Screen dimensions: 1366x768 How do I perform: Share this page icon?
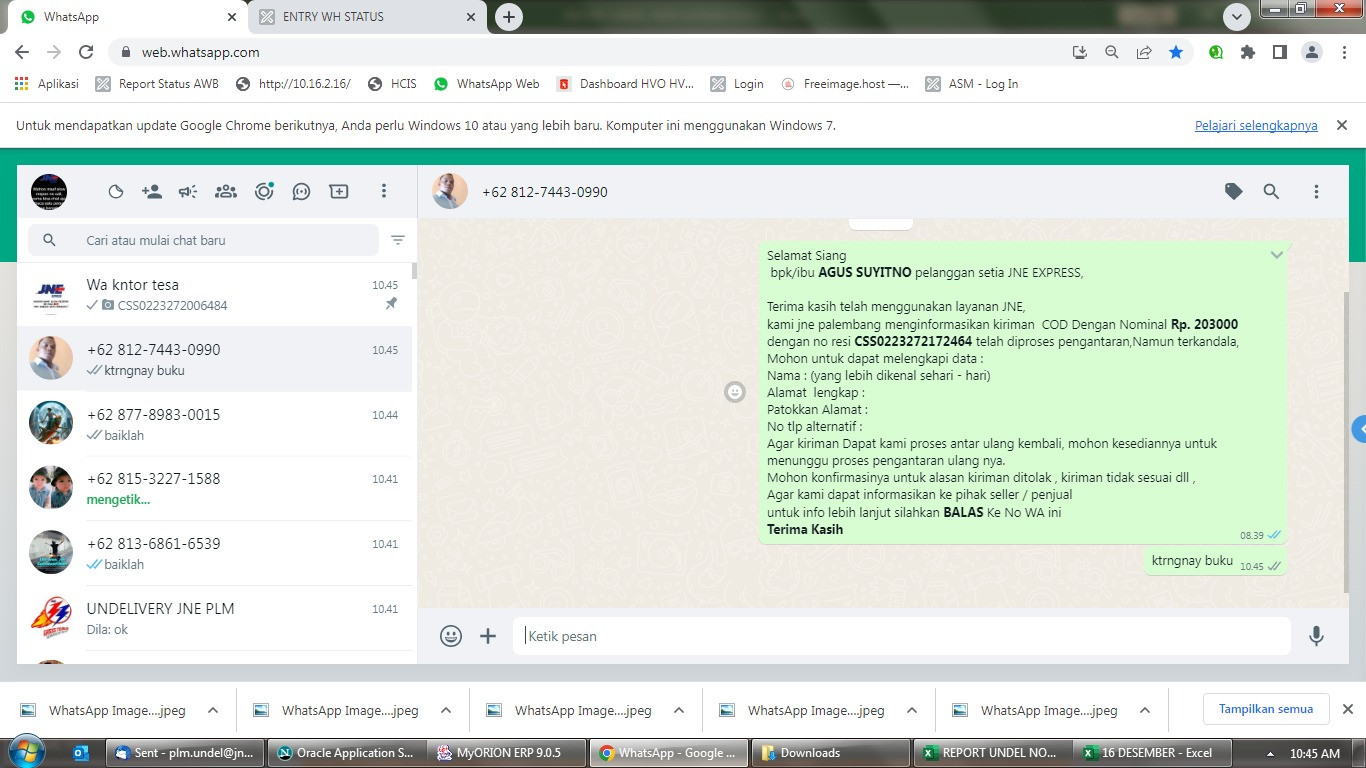pyautogui.click(x=1144, y=52)
